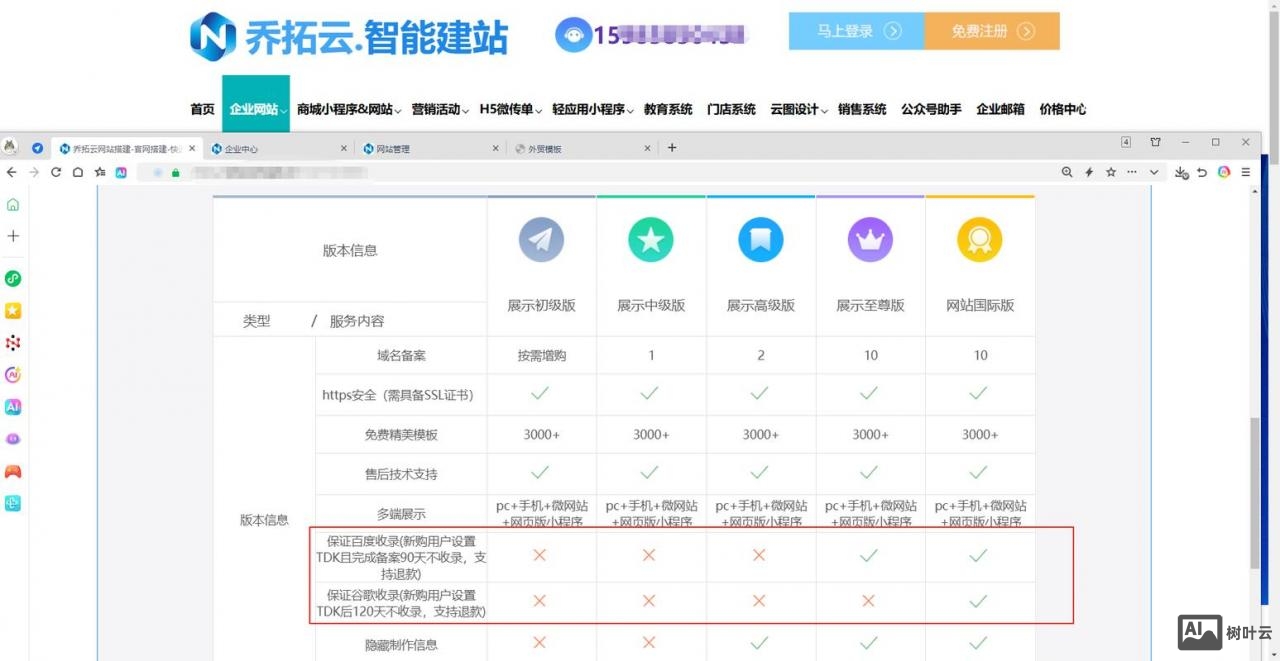Select the 展示至尊版 crown icon
The width and height of the screenshot is (1280, 661).
point(870,239)
